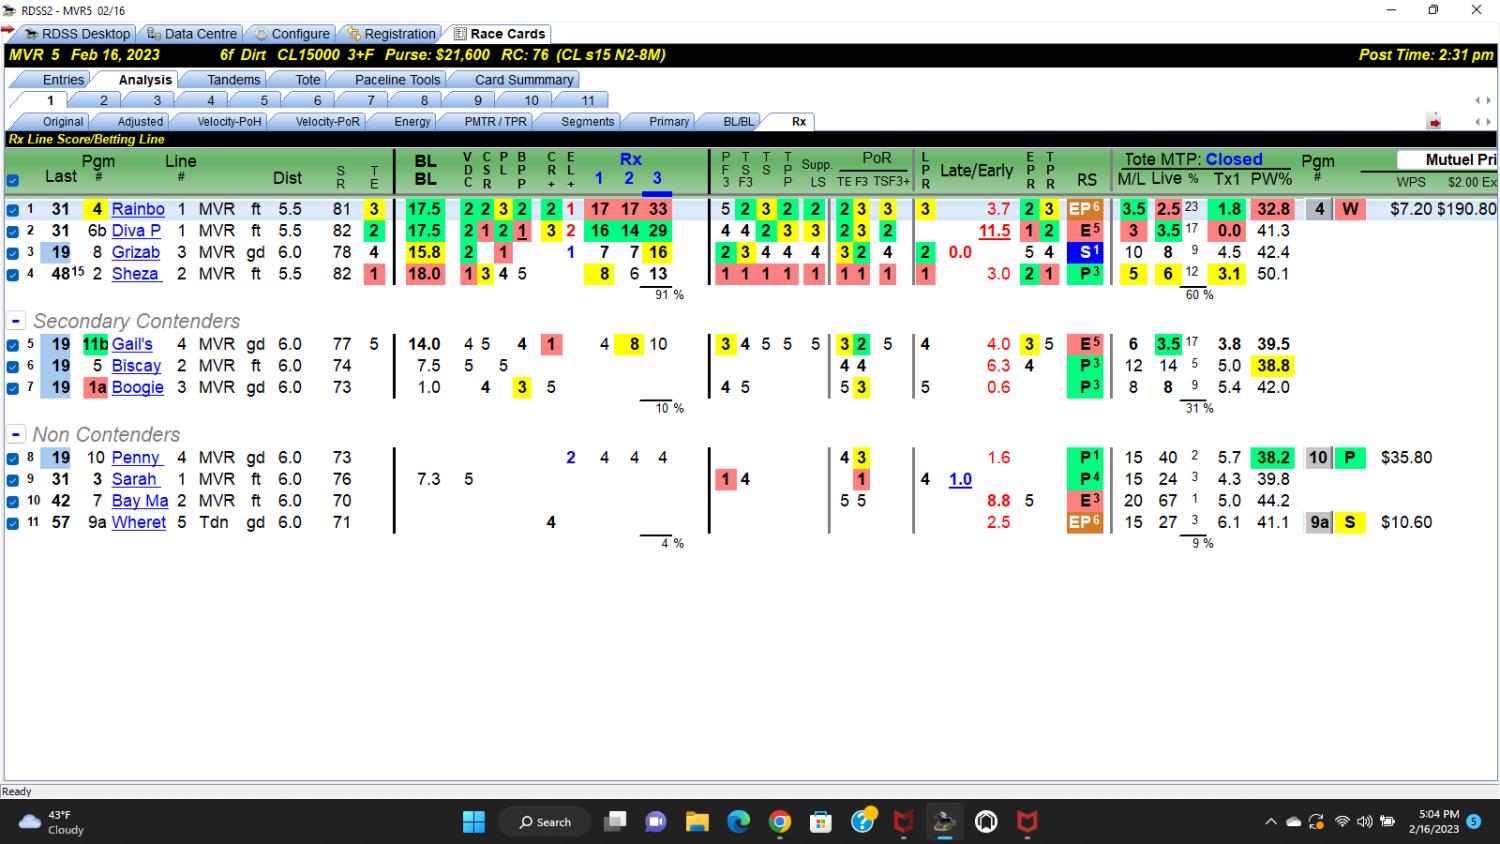Open Google Chrome from the taskbar
1500x844 pixels.
780,822
